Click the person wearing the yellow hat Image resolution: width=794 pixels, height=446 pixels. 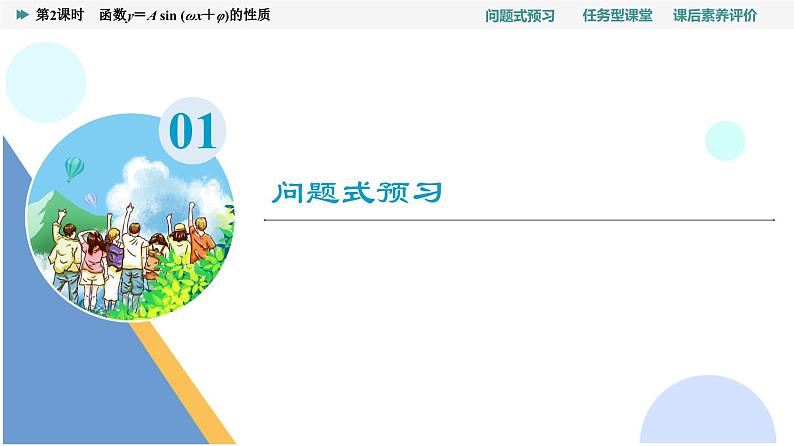[180, 240]
